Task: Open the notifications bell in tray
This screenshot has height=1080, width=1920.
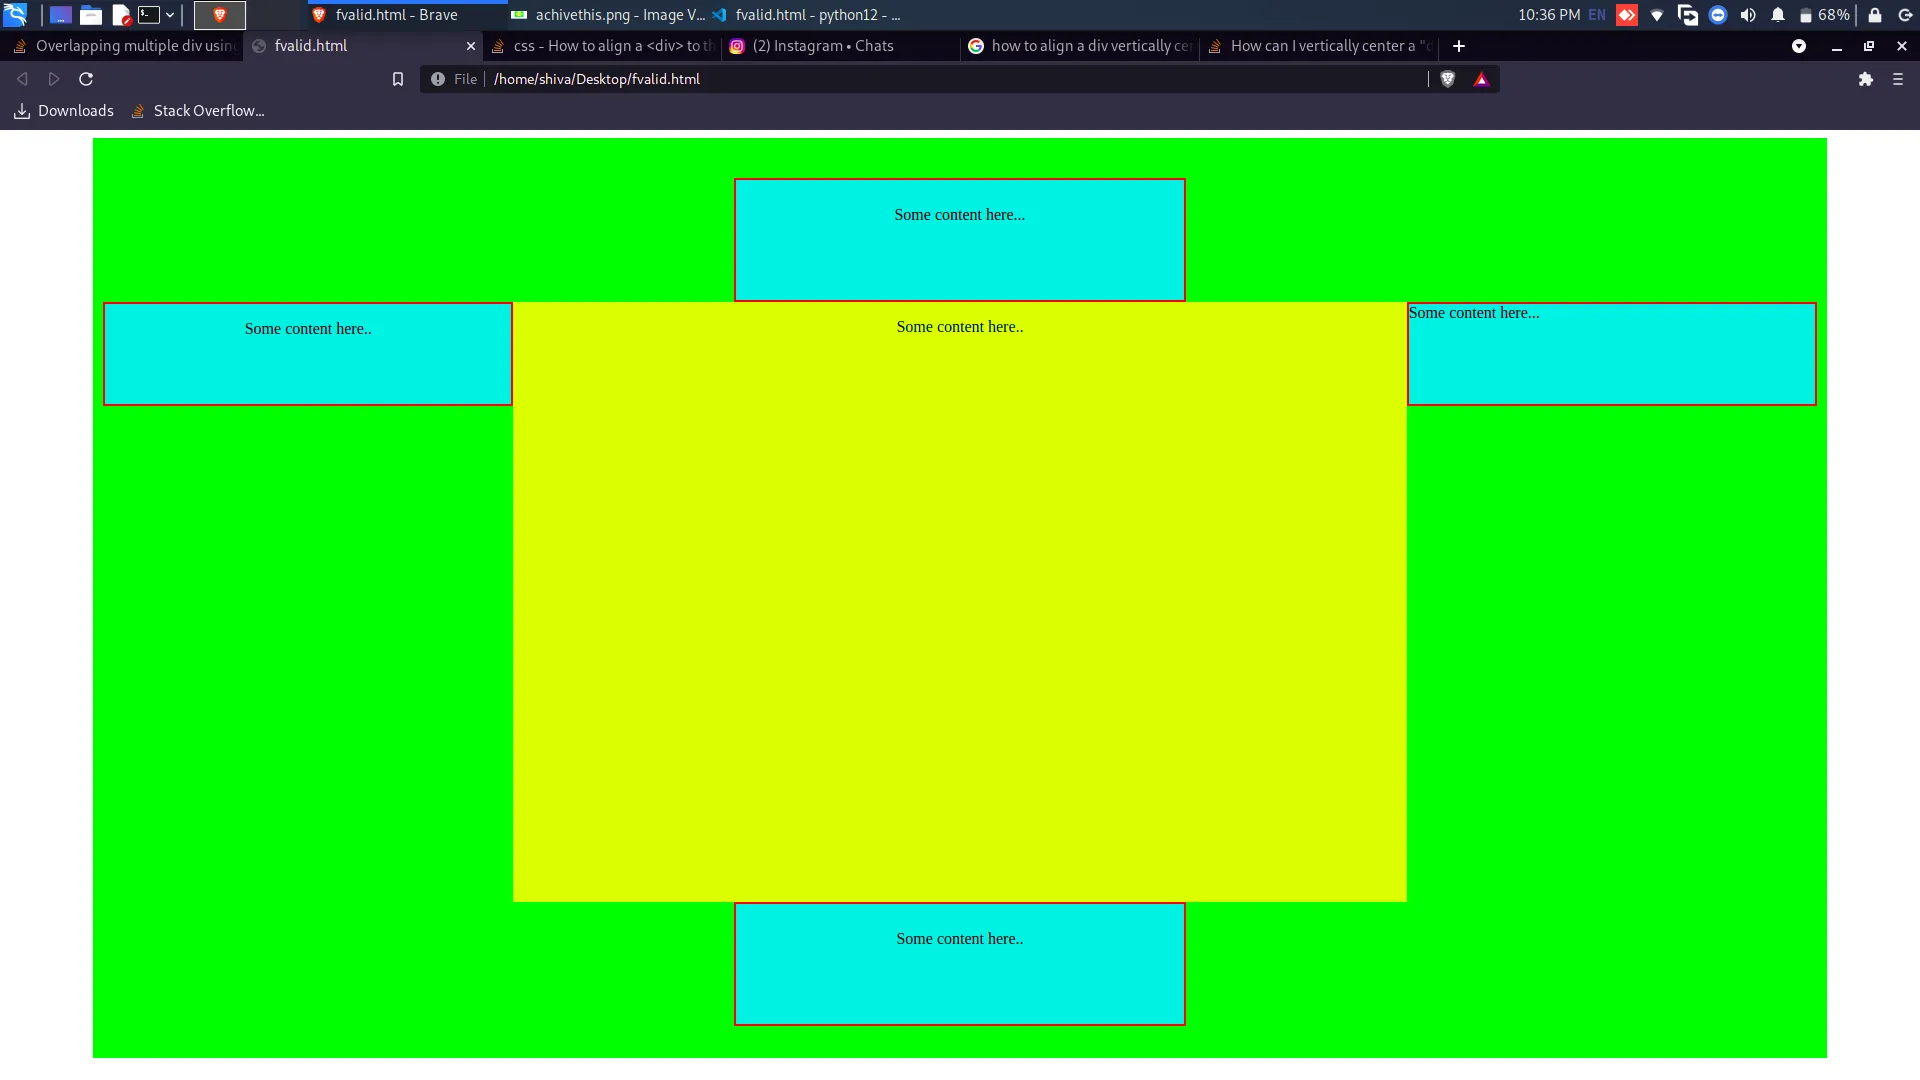Action: (1777, 15)
